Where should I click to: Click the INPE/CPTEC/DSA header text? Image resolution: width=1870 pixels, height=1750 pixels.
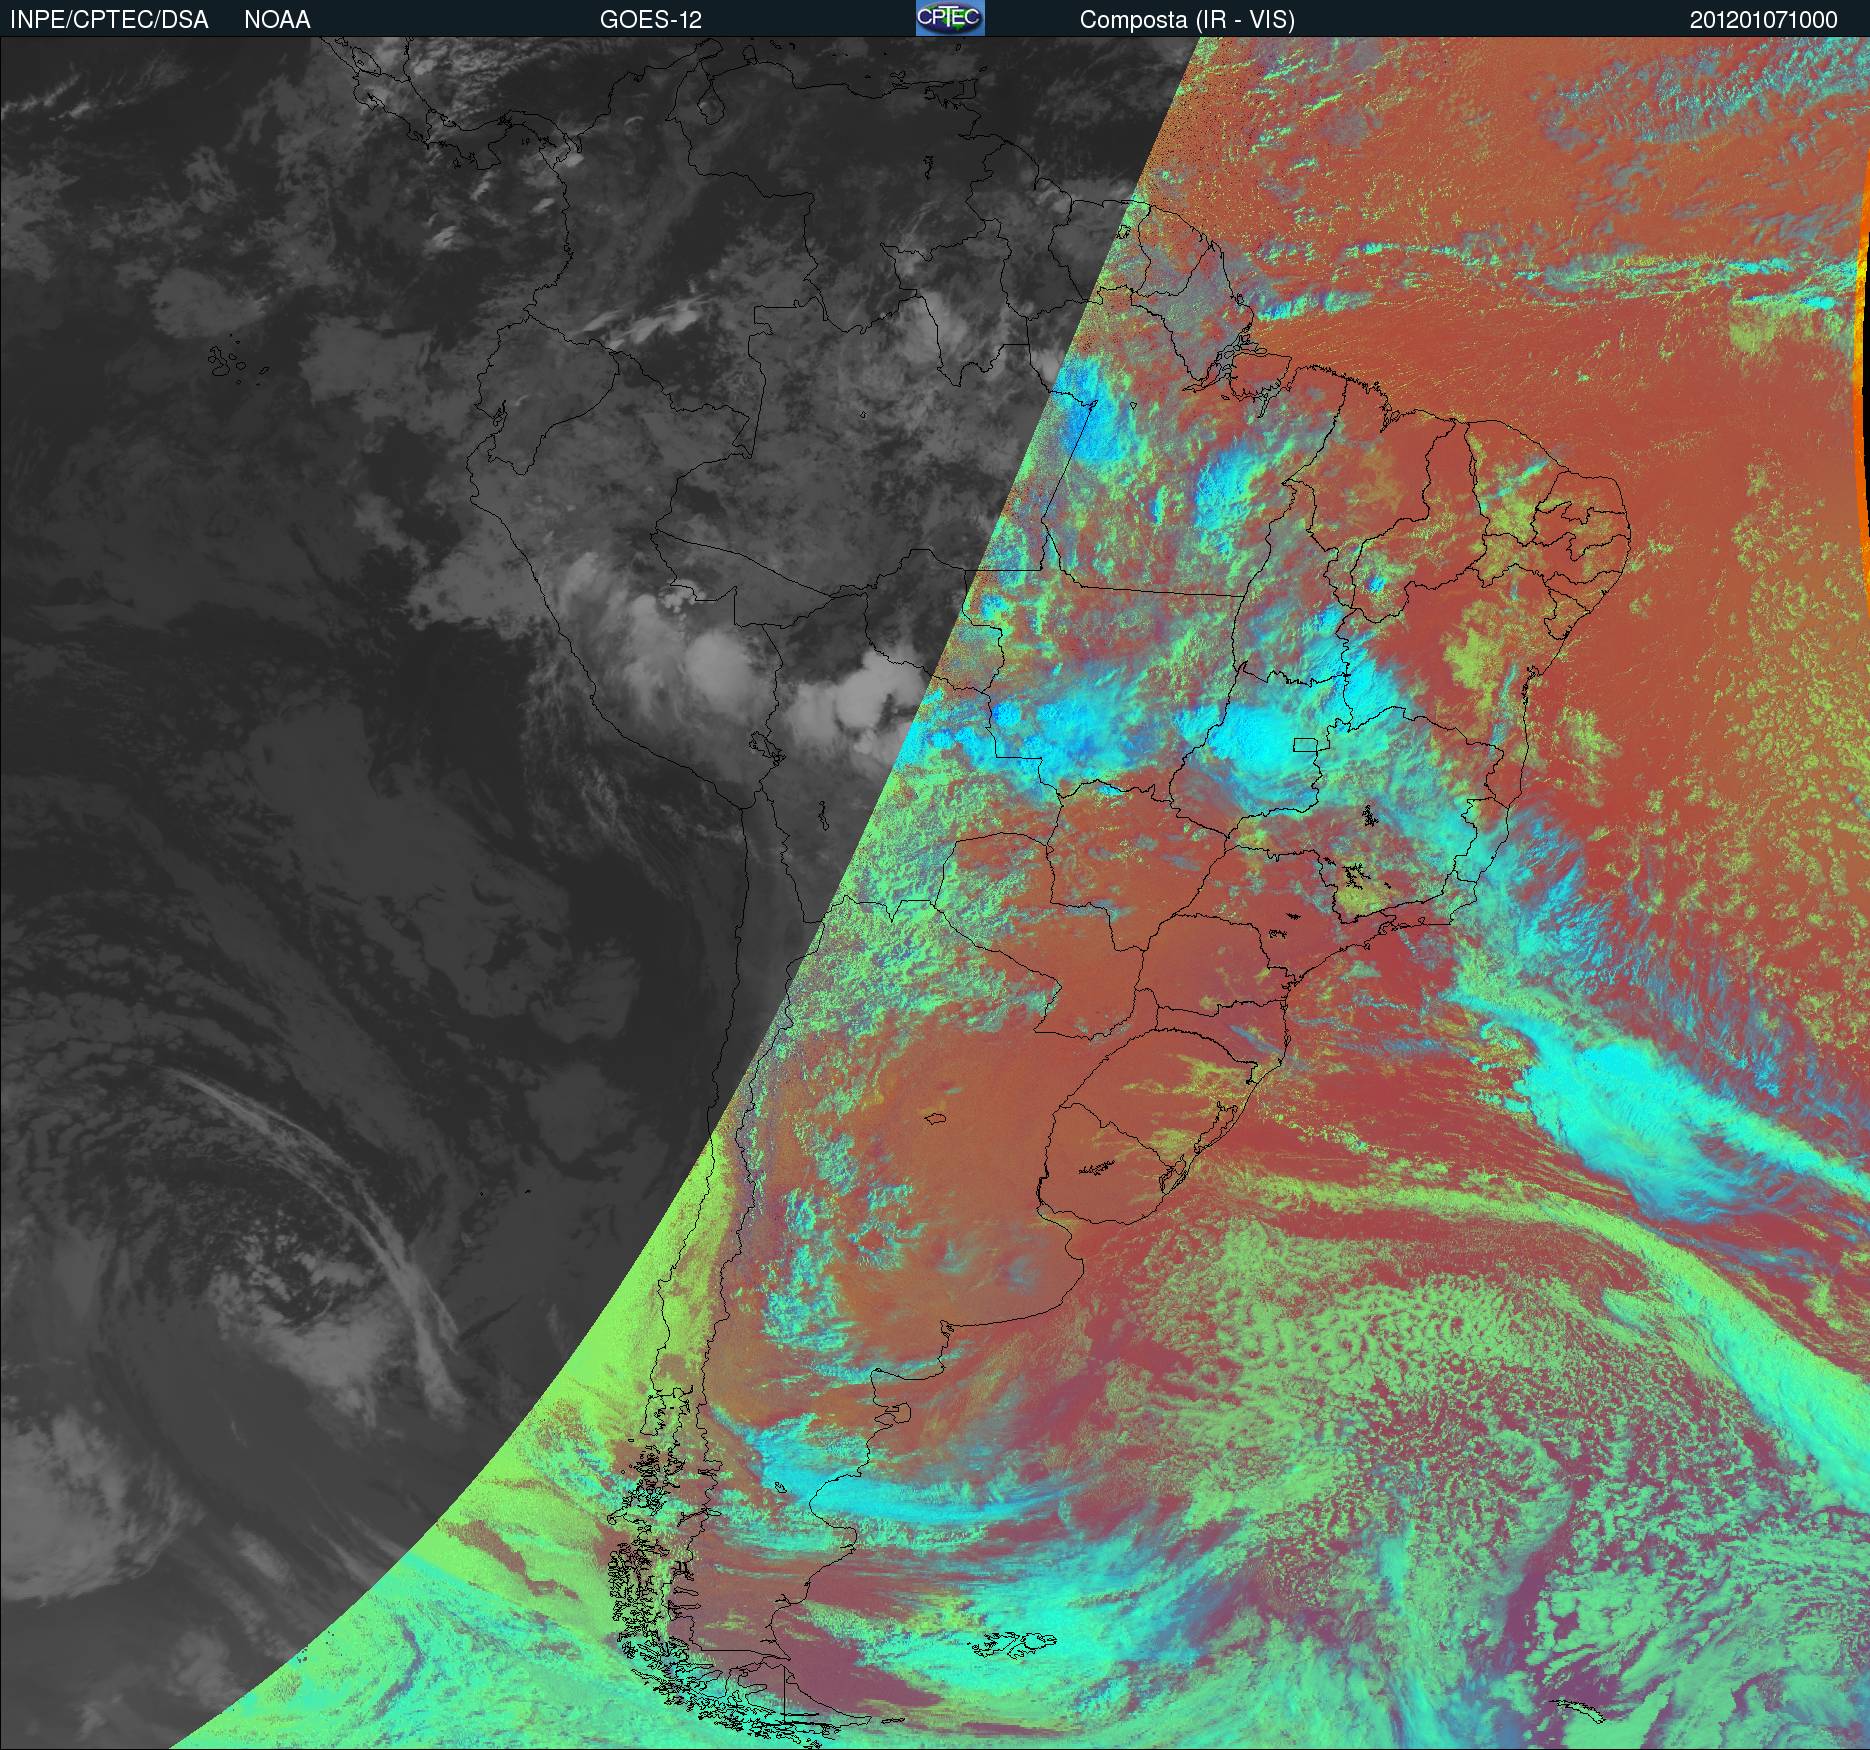coord(109,20)
